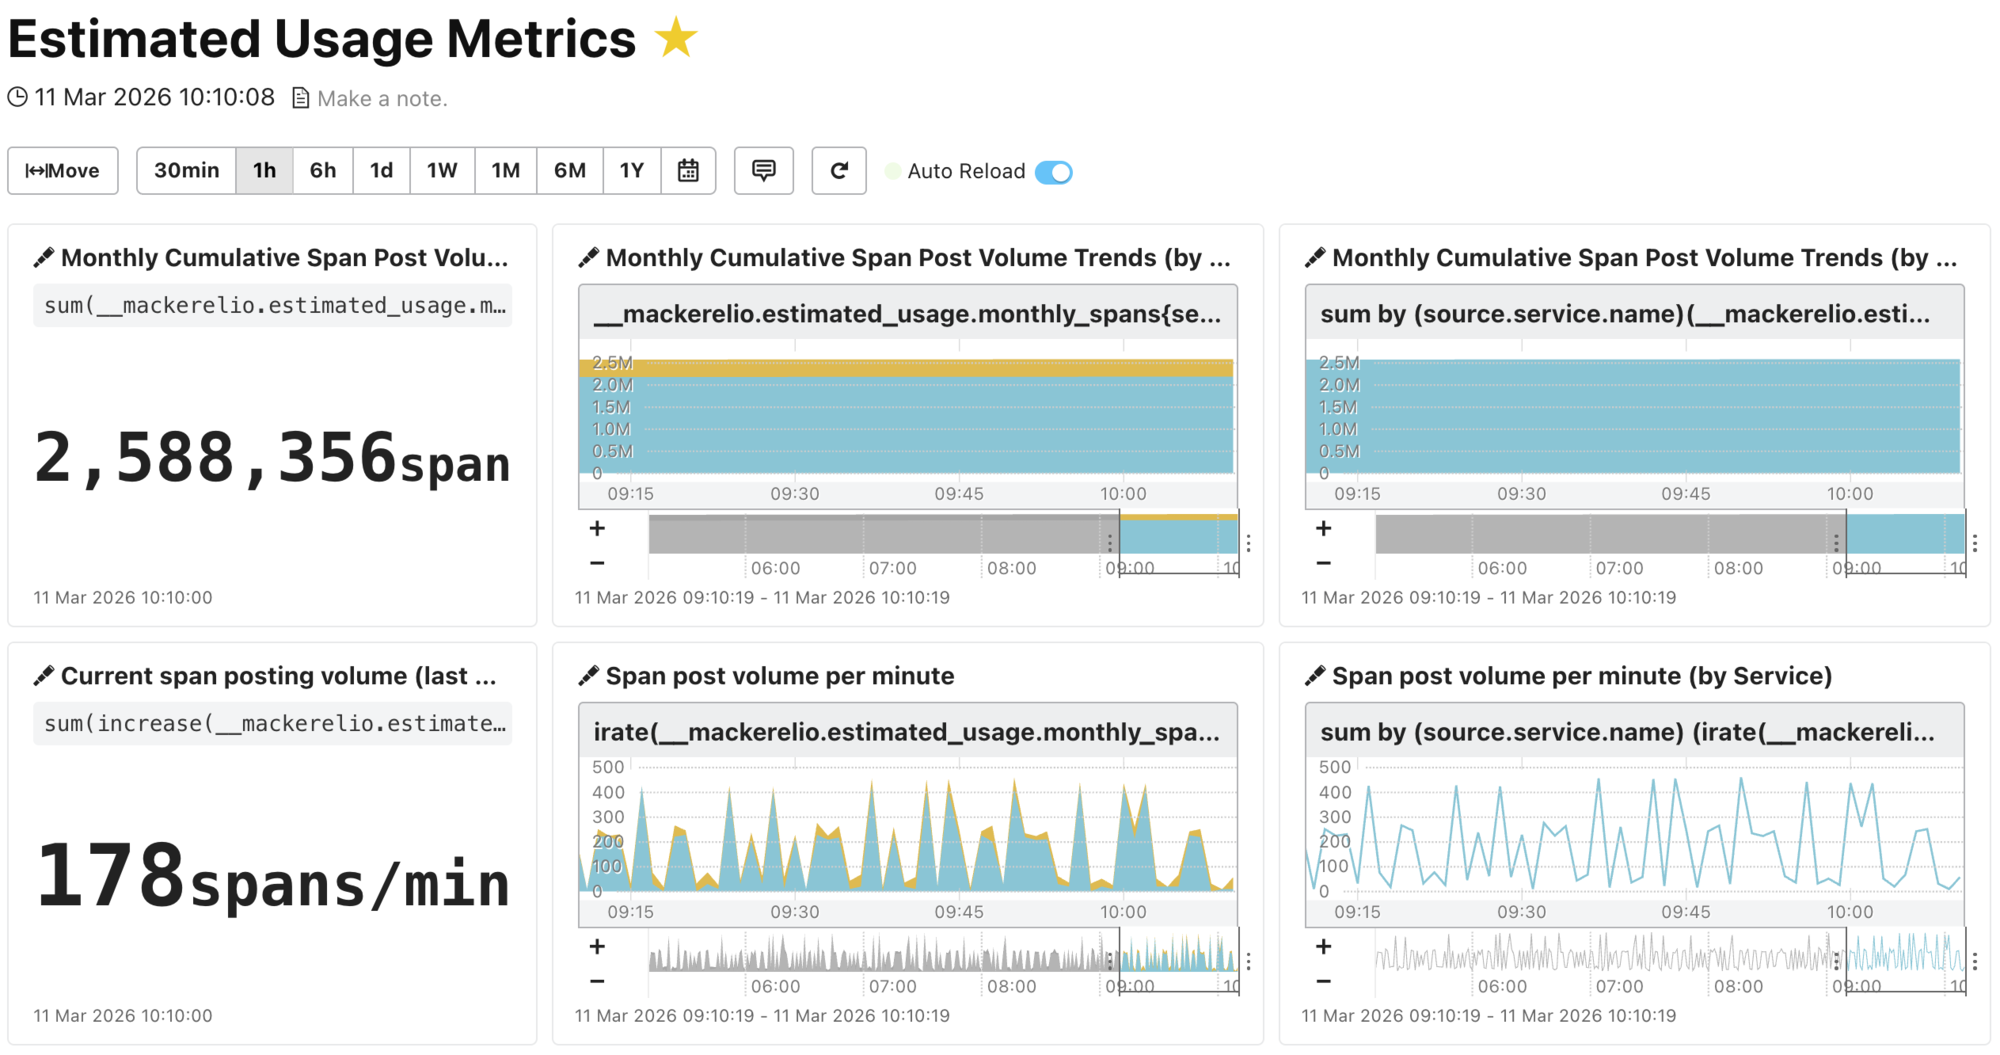Click right range handle of the Monthly Cumulative Span Post Volume Trends by source.service.name navigator
Image resolution: width=2000 pixels, height=1055 pixels.
[1975, 543]
